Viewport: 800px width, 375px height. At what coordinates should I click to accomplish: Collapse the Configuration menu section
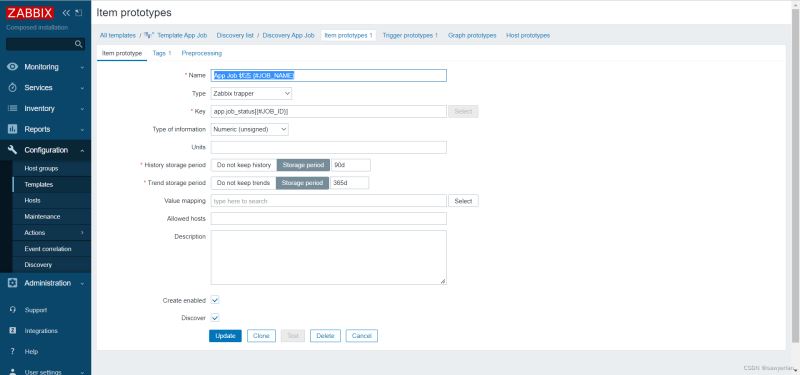pos(45,150)
